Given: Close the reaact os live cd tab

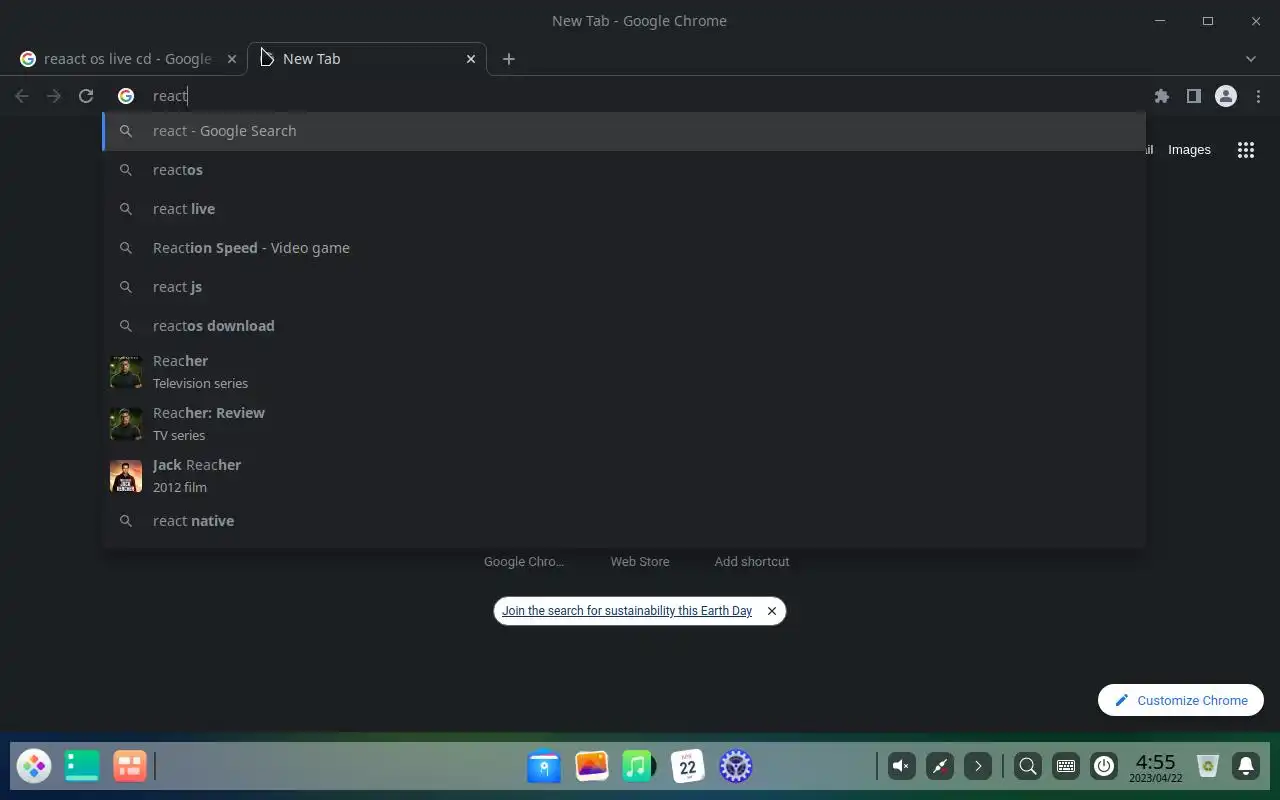Looking at the screenshot, I should tap(232, 59).
